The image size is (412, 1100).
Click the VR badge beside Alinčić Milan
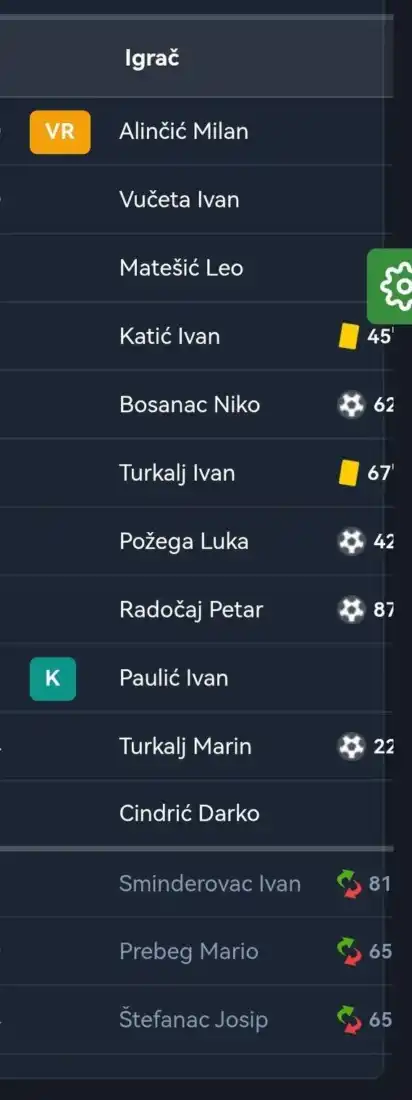tap(60, 131)
